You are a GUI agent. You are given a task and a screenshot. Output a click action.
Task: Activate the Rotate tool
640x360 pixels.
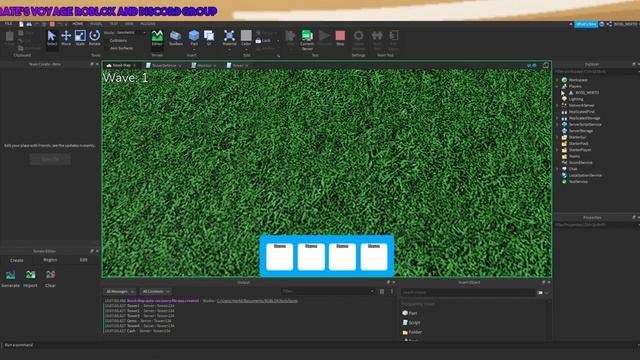tap(94, 38)
